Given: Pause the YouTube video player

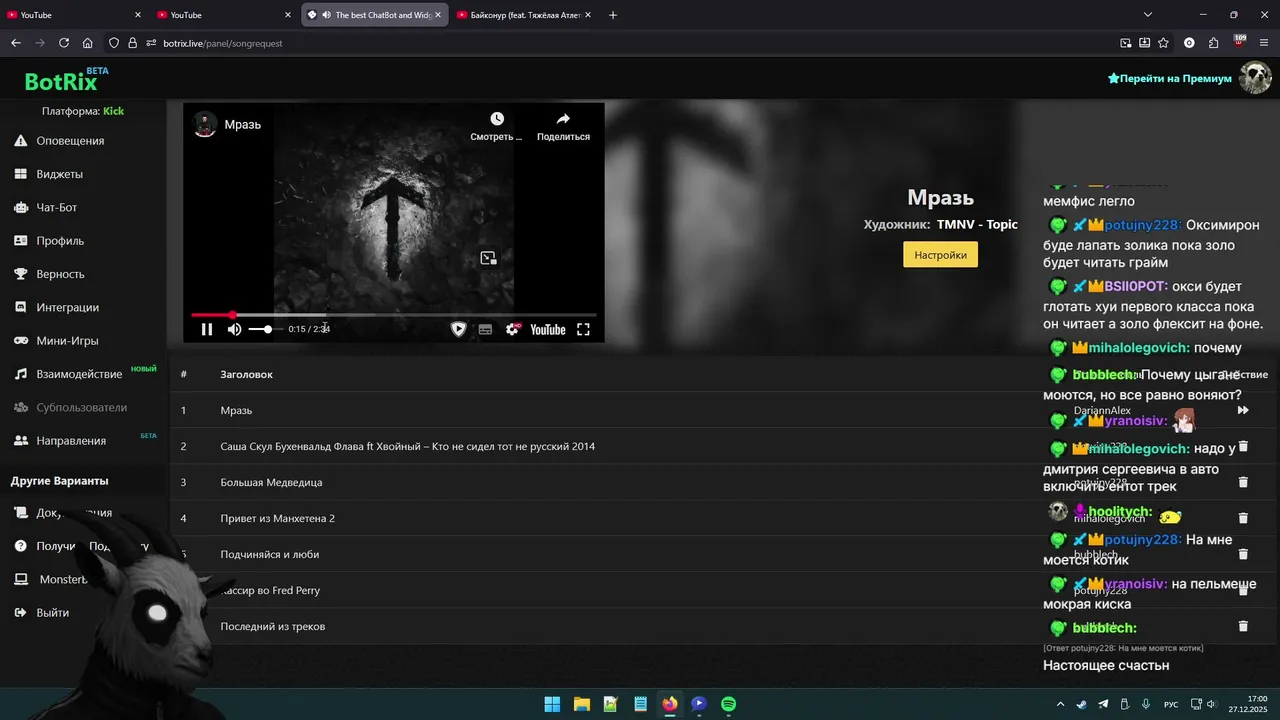Looking at the screenshot, I should 207,329.
